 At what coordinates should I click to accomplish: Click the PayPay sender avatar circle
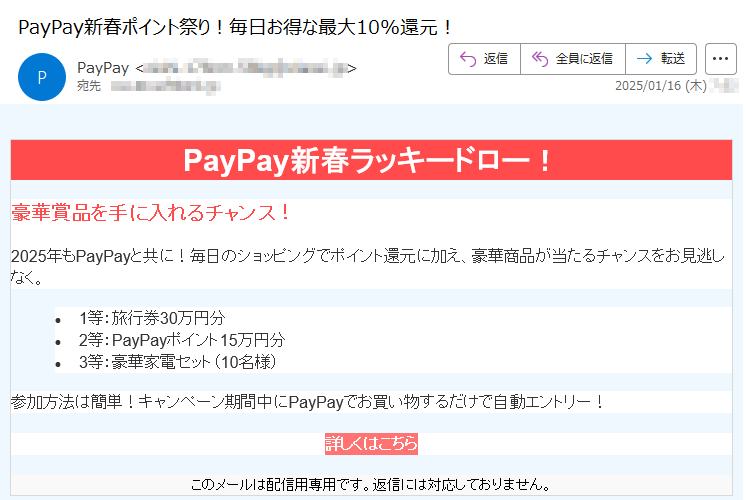coord(42,77)
